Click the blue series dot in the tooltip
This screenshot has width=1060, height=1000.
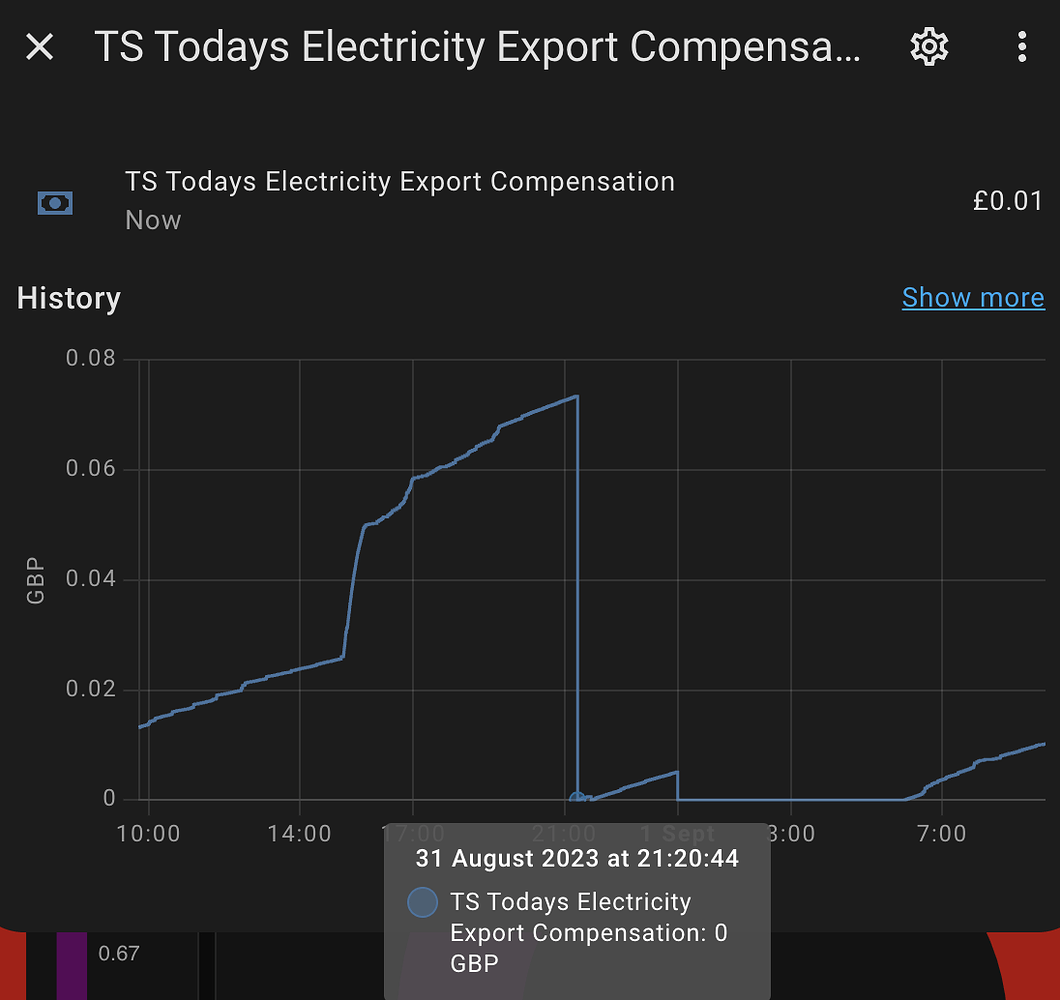(423, 902)
